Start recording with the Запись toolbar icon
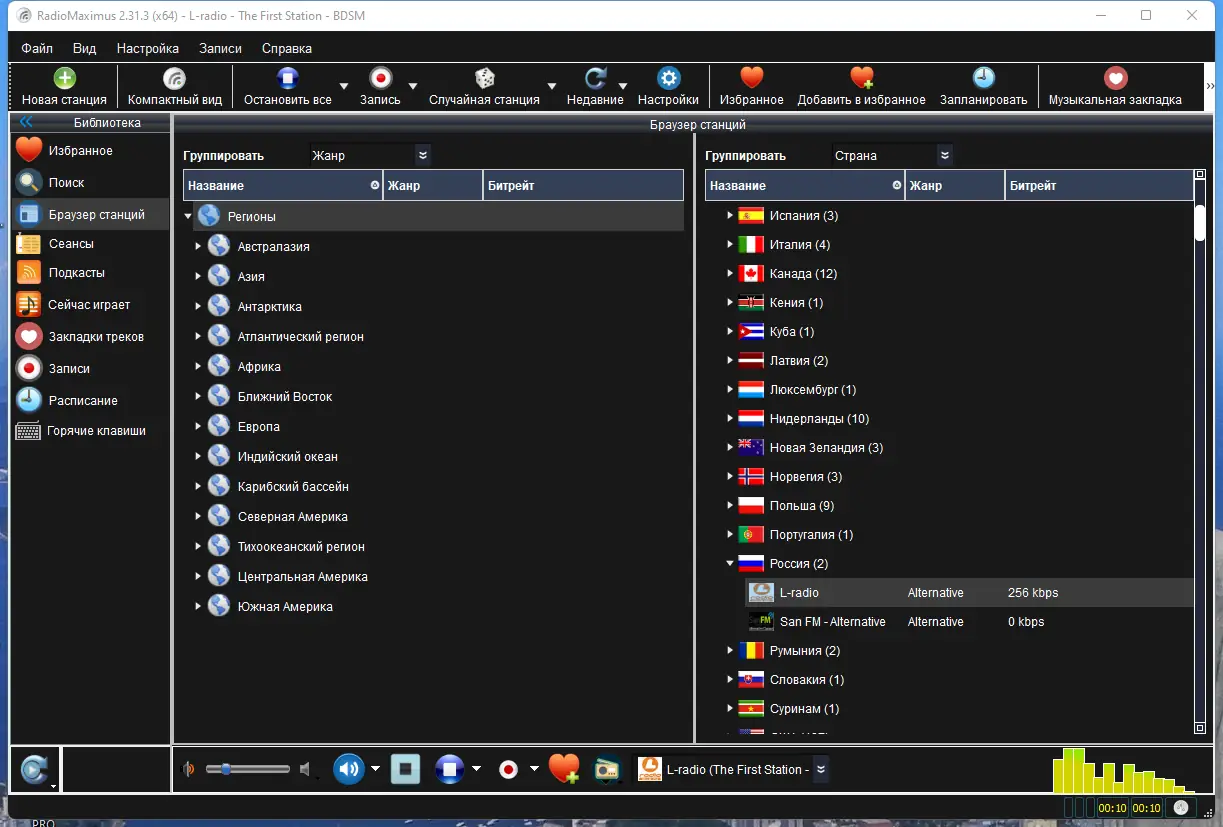The image size is (1223, 827). [x=380, y=87]
